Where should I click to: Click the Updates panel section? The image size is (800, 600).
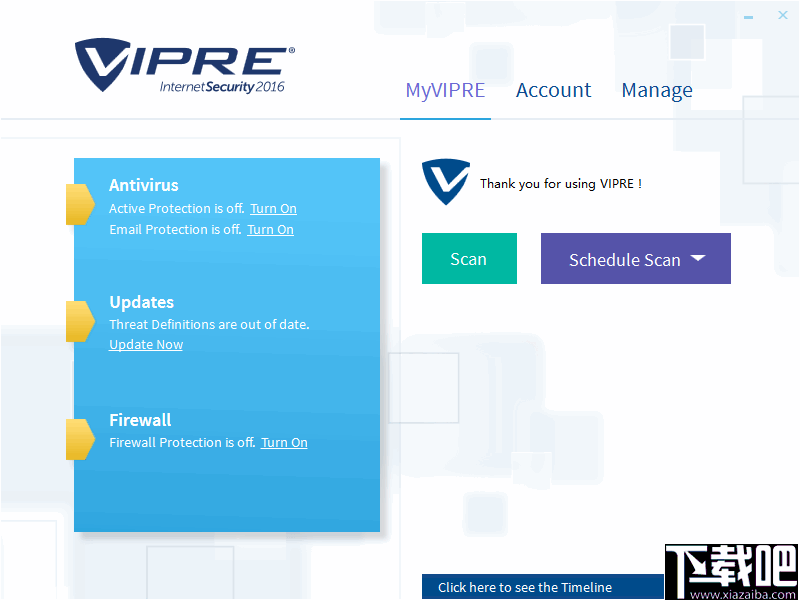click(x=141, y=302)
